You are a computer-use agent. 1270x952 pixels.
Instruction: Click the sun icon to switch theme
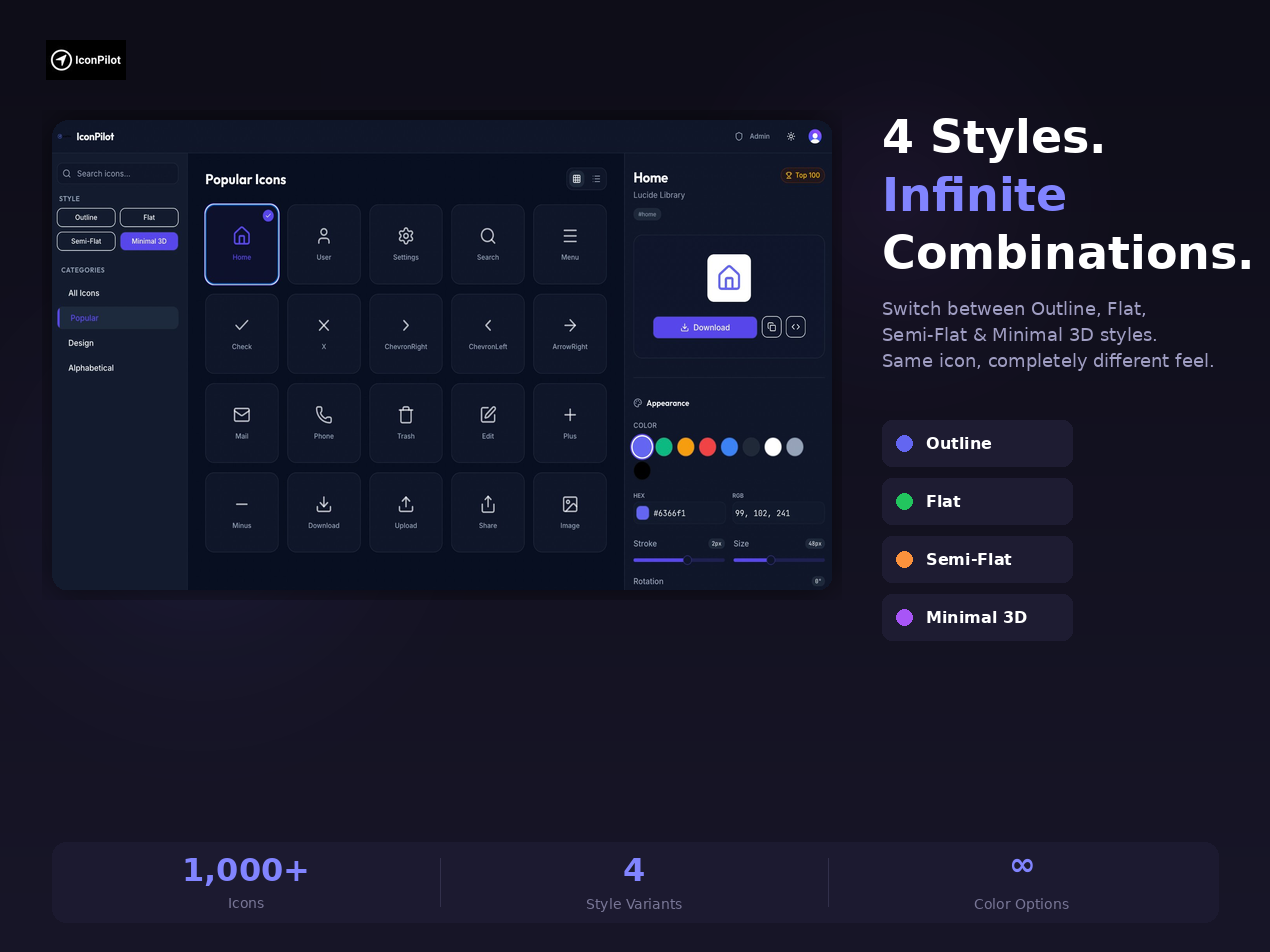pos(790,136)
